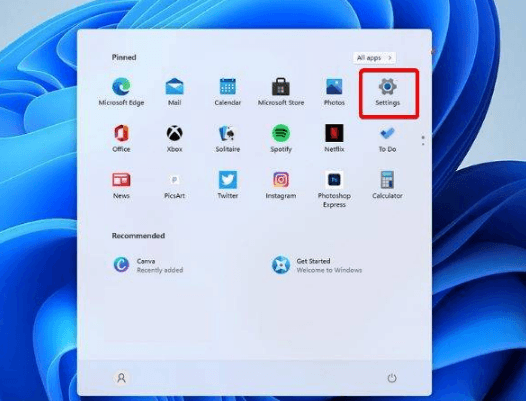Launch the Mail app

click(x=174, y=92)
